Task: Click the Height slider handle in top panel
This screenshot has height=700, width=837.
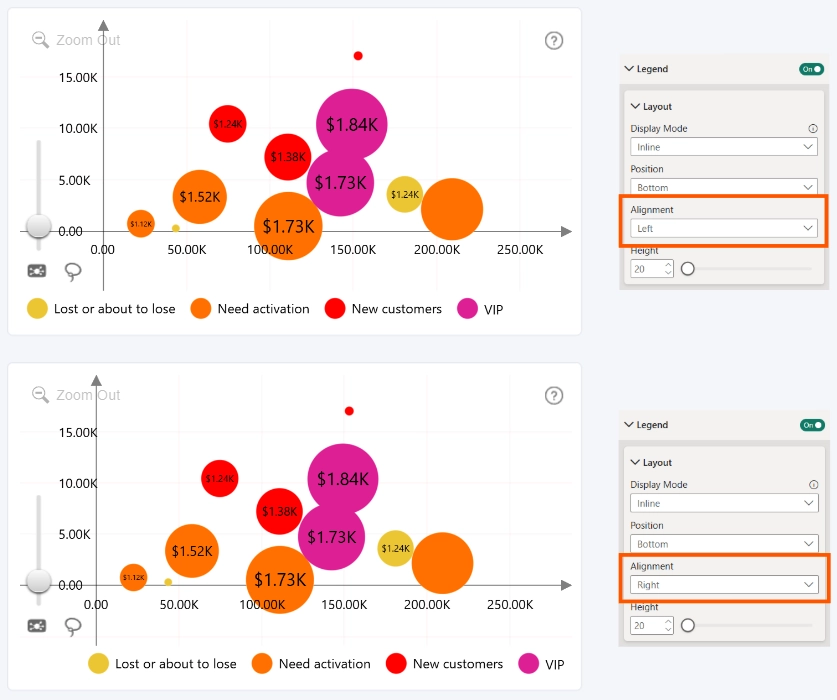Action: [688, 269]
